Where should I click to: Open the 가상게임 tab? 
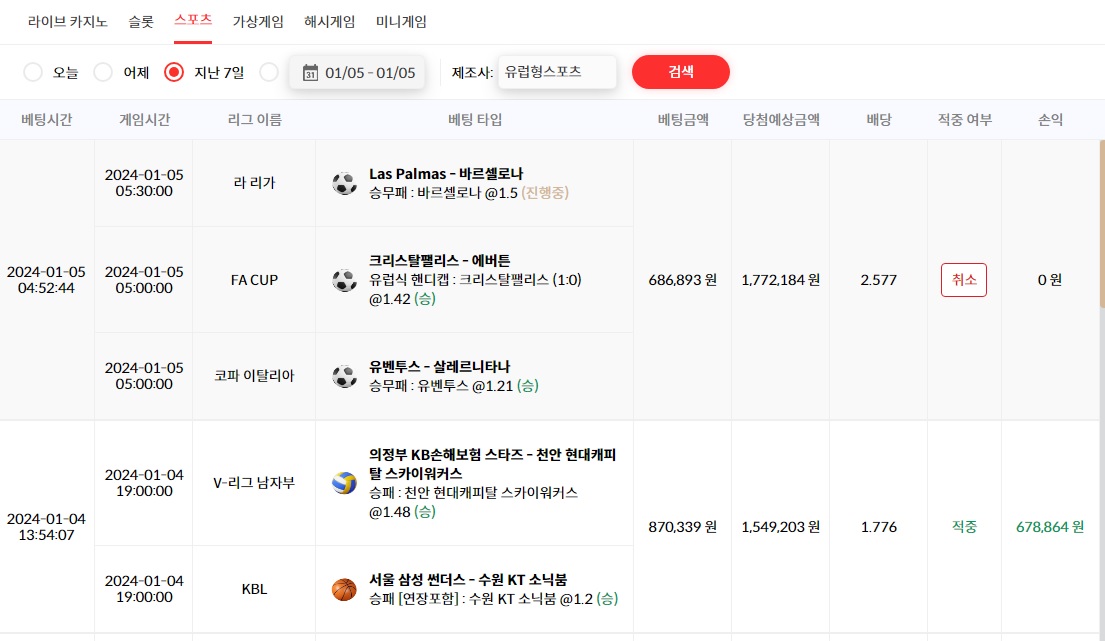point(258,22)
